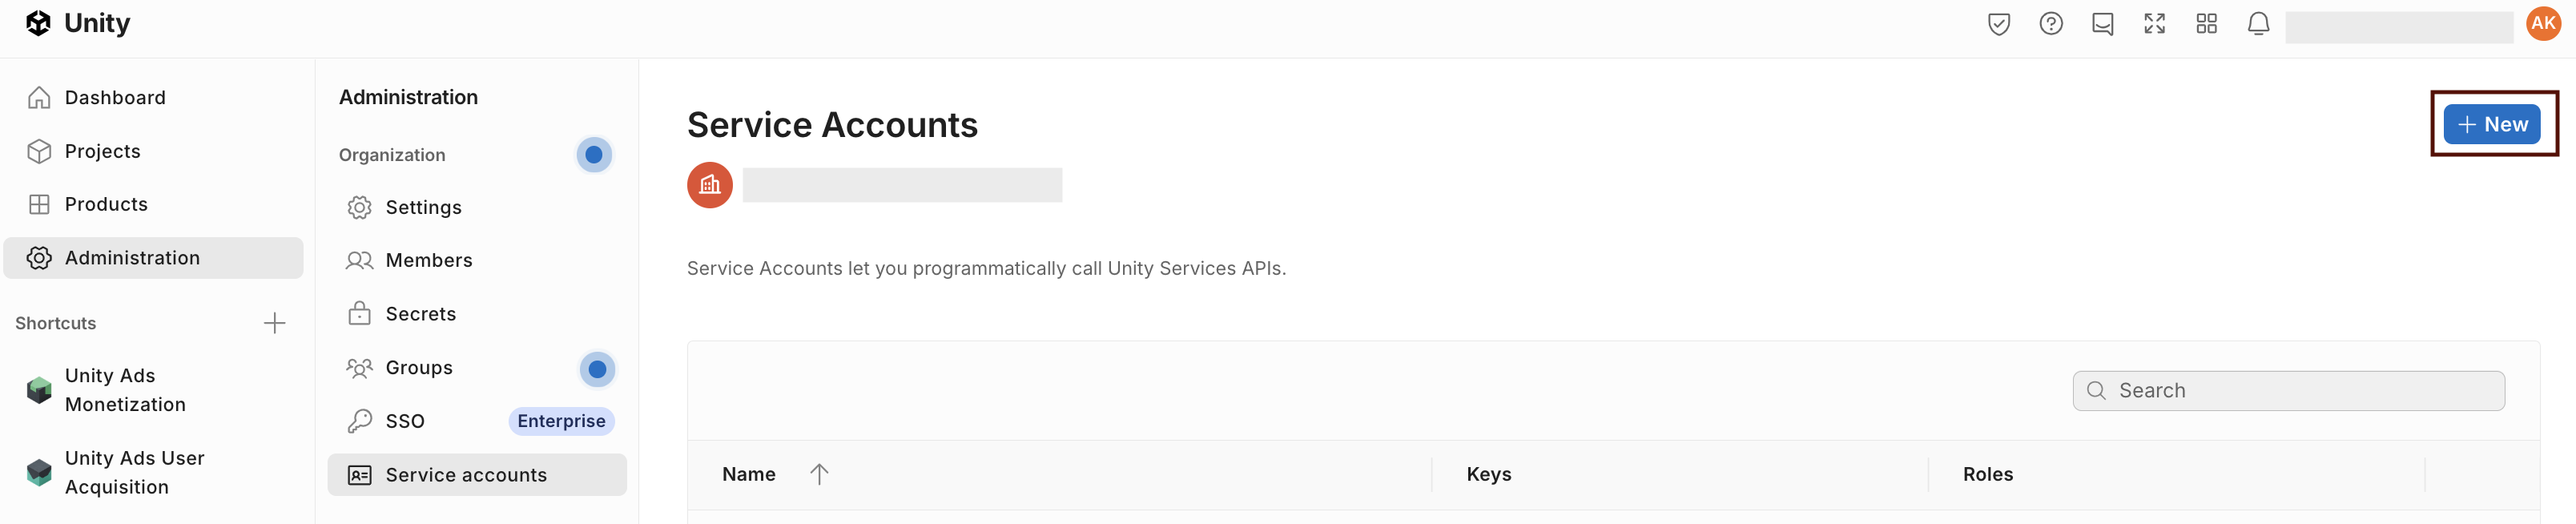Select Members in the Administration panel
The height and width of the screenshot is (524, 2576).
tap(429, 260)
